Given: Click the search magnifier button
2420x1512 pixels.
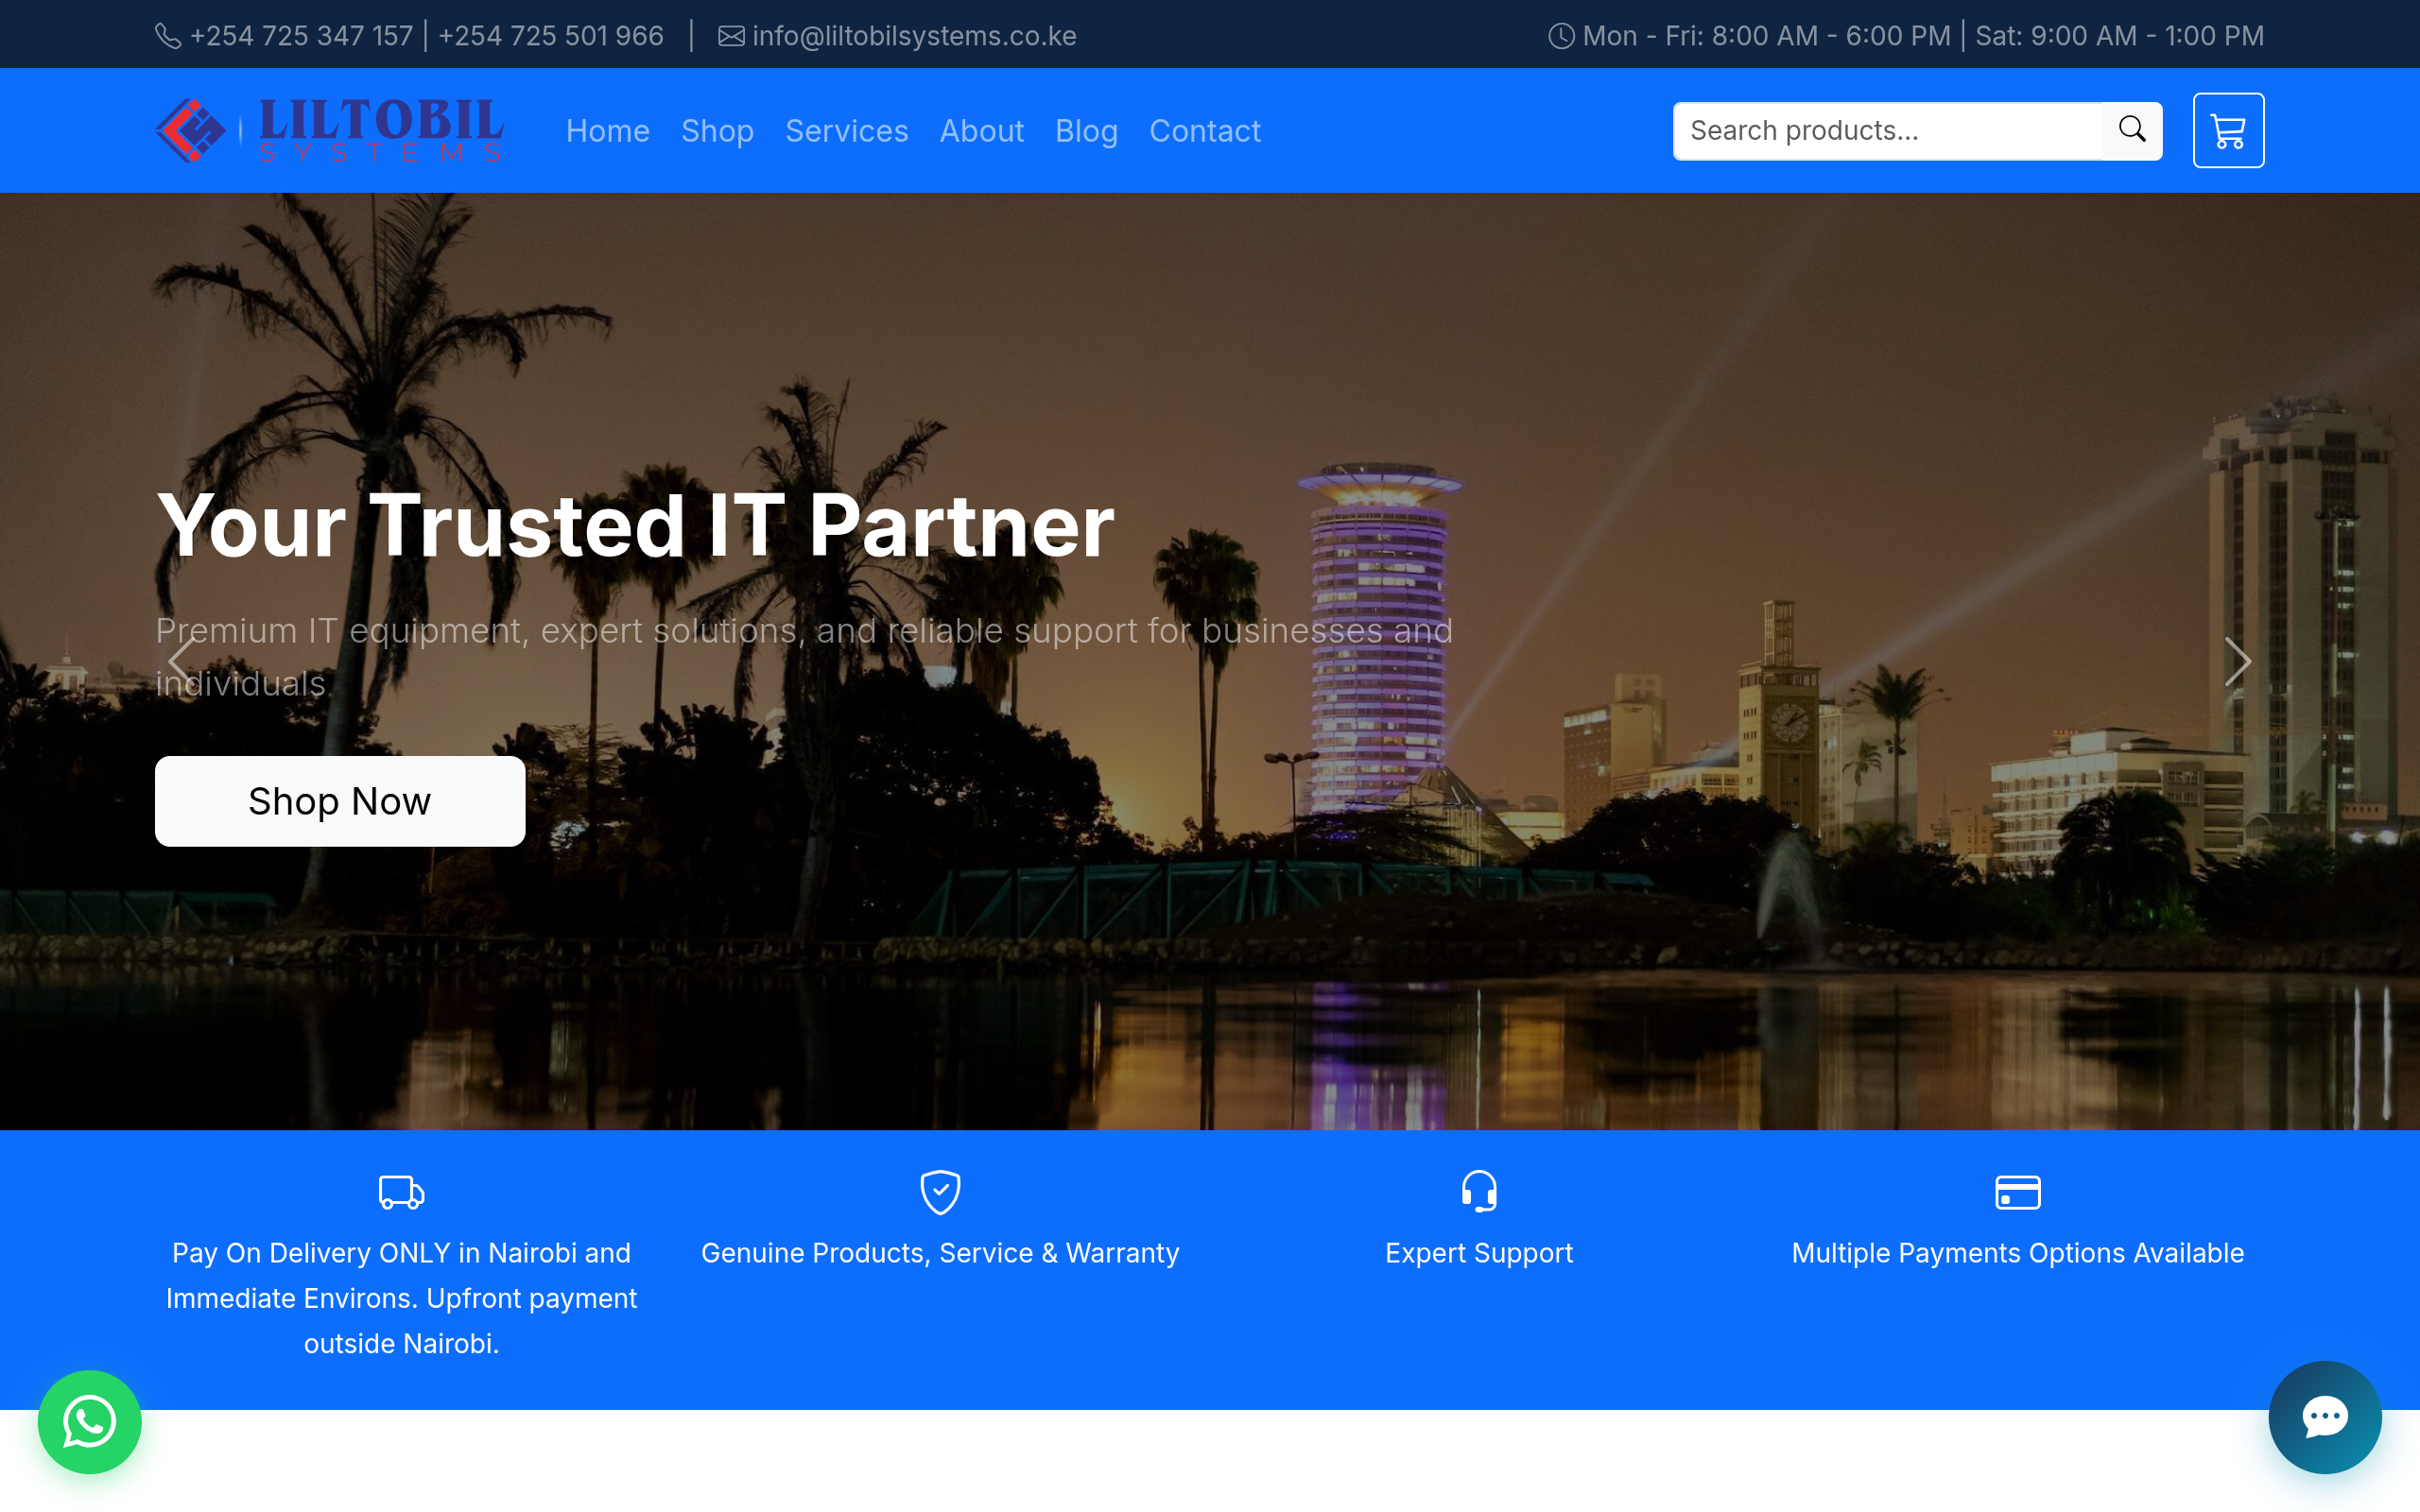Looking at the screenshot, I should tap(2131, 130).
